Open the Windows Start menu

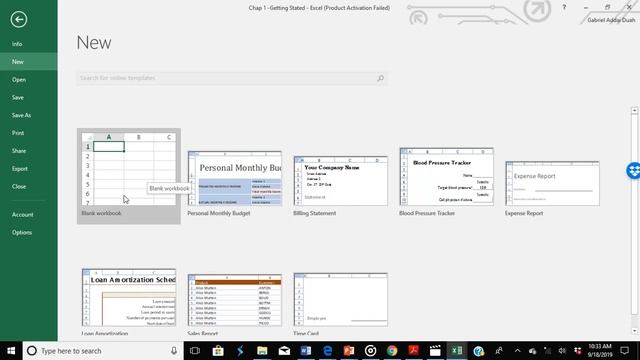(x=11, y=351)
